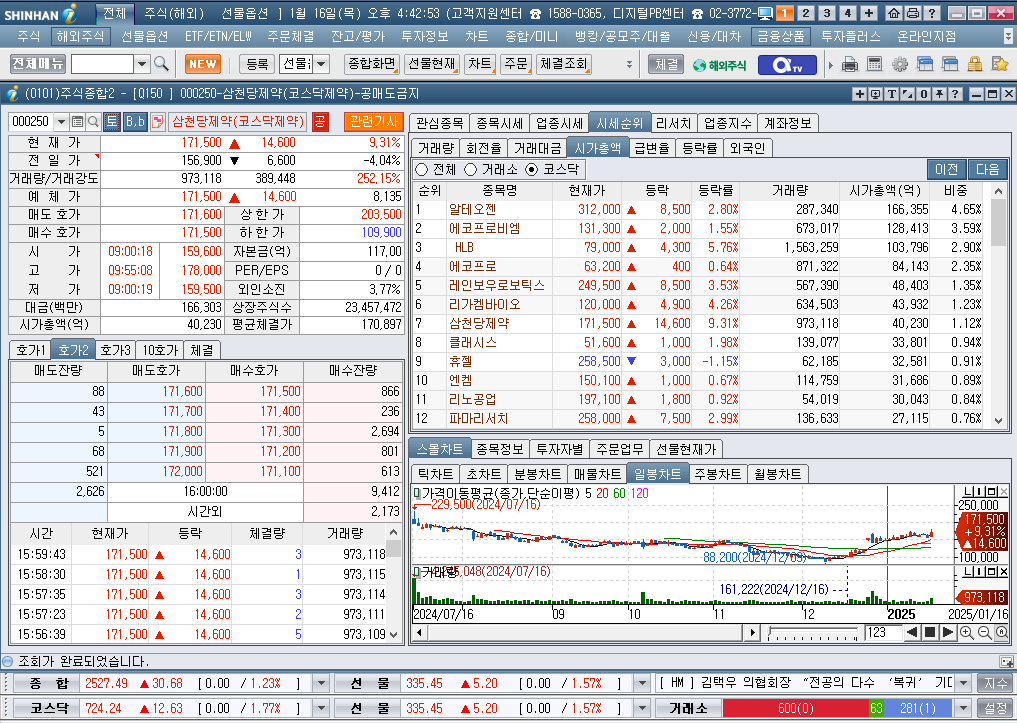Select the '코스닥' radio button
This screenshot has width=1017, height=723.
coord(532,169)
